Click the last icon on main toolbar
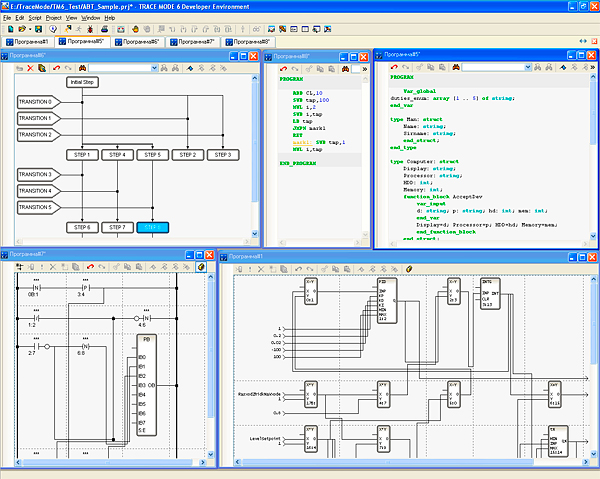600x479 pixels. click(328, 29)
